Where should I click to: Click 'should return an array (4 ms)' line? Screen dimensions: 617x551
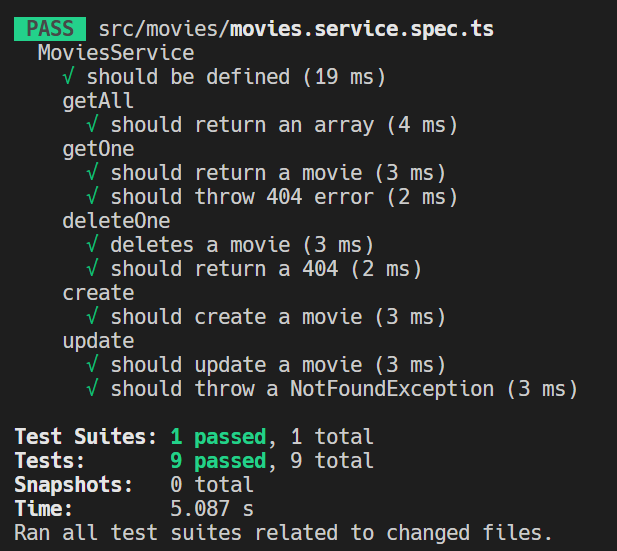point(284,125)
